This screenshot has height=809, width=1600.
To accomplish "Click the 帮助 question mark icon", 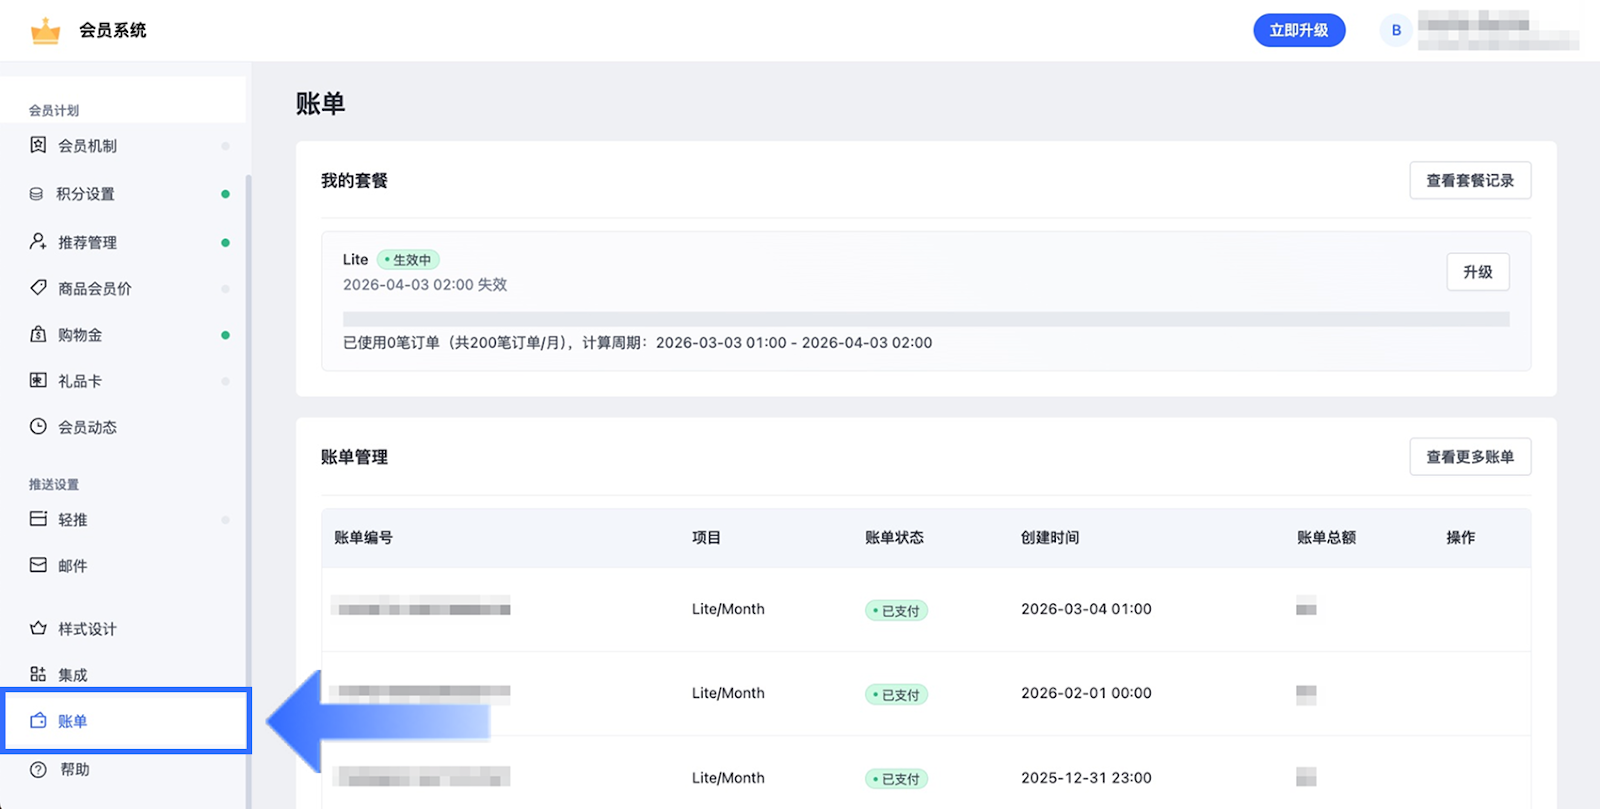I will coord(38,769).
